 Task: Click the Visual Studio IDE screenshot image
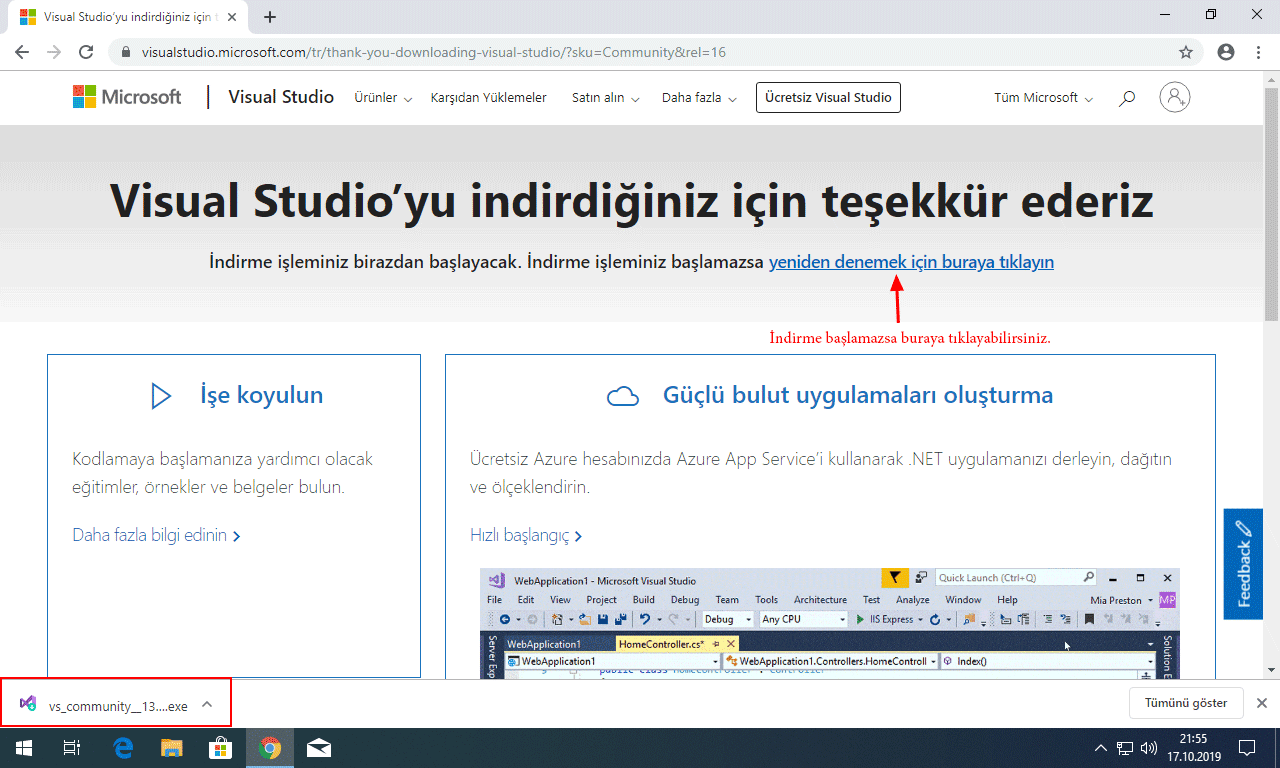pyautogui.click(x=829, y=624)
